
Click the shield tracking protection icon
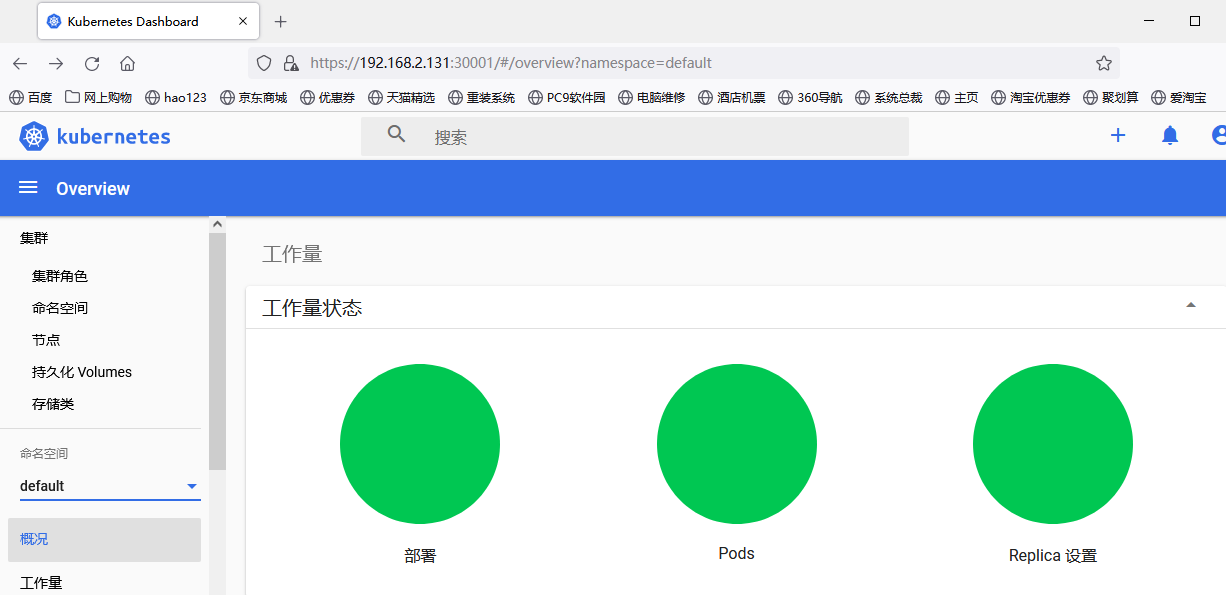tap(264, 63)
